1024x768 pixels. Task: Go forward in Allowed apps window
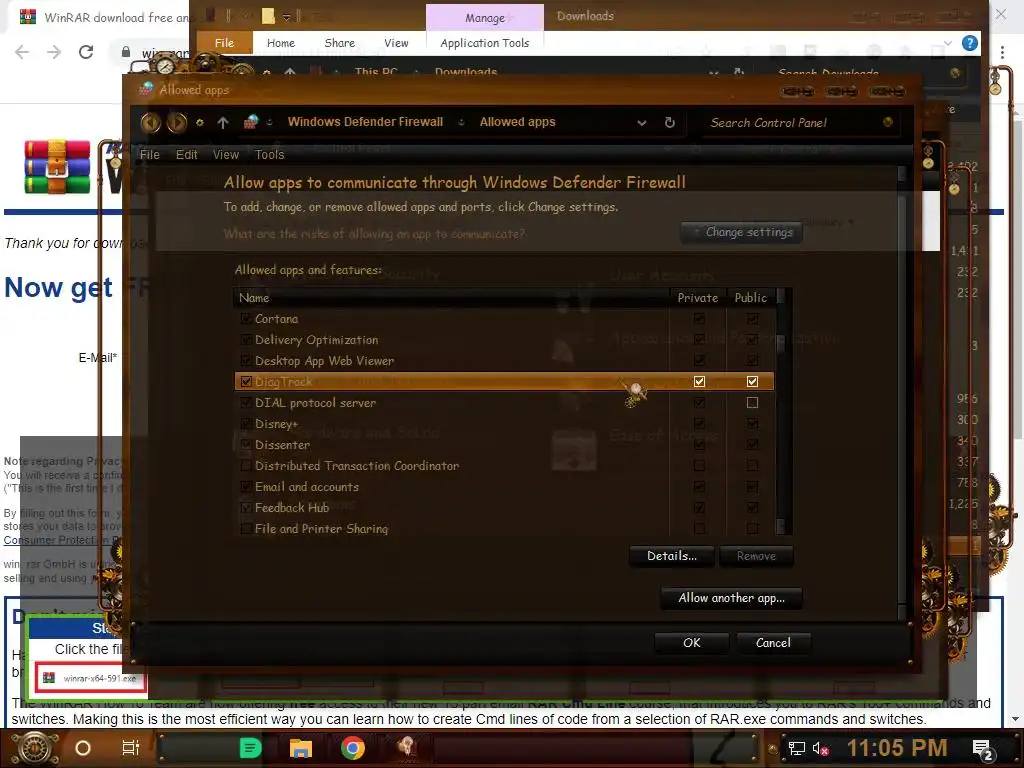176,122
